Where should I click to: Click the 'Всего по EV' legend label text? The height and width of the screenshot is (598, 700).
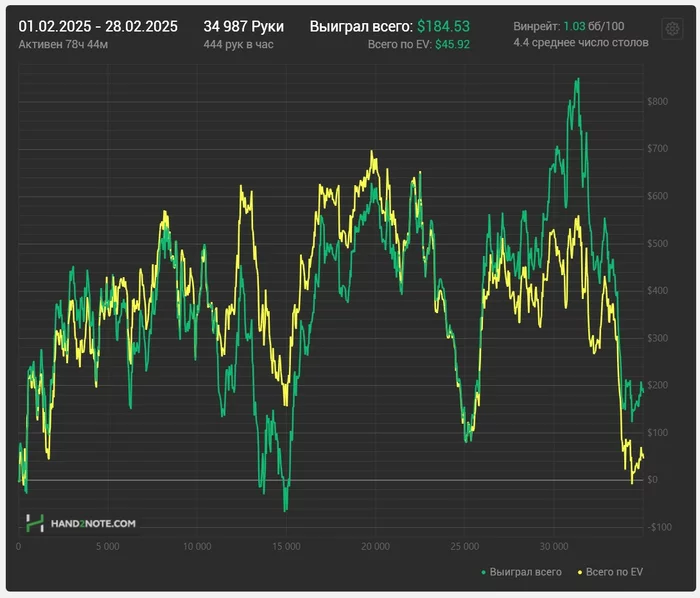coord(614,572)
